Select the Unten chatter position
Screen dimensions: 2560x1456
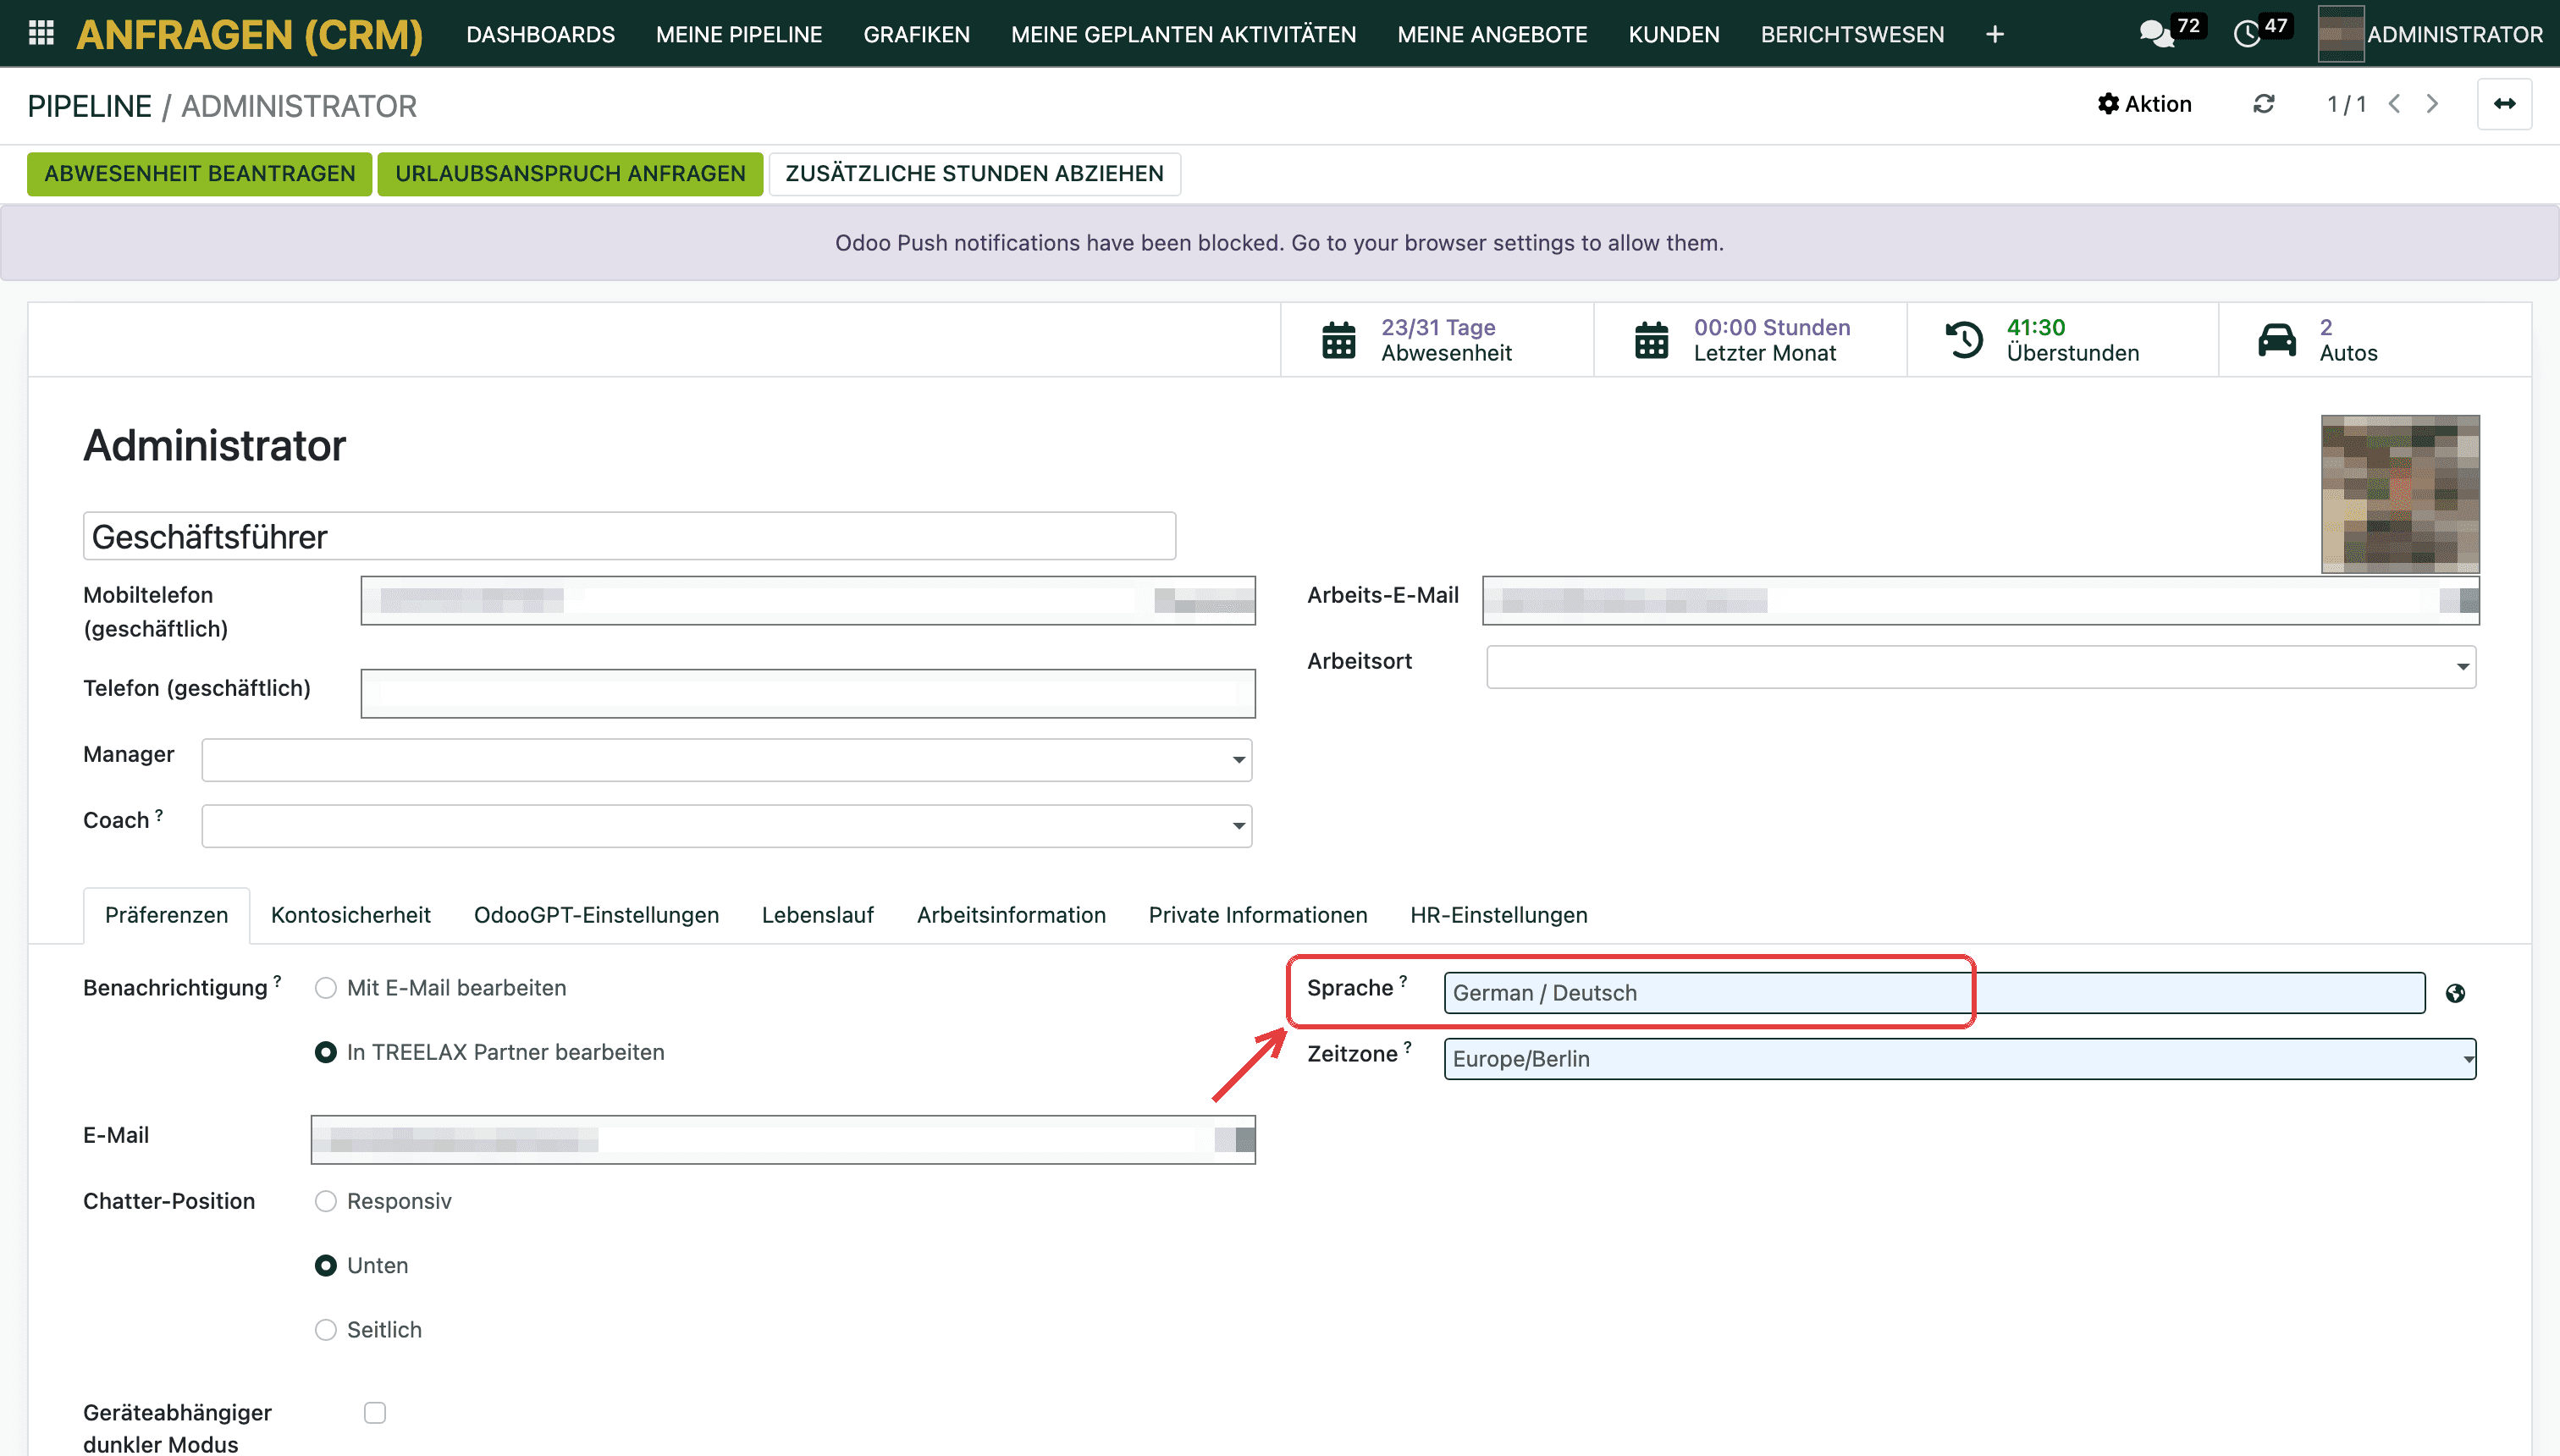pyautogui.click(x=326, y=1265)
